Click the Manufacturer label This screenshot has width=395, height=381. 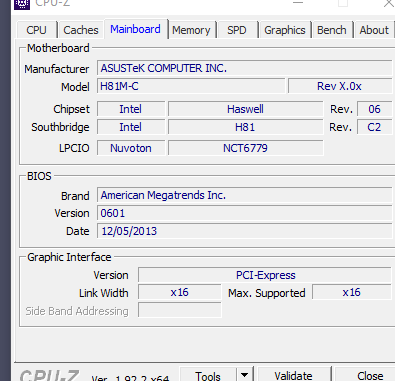point(57,69)
